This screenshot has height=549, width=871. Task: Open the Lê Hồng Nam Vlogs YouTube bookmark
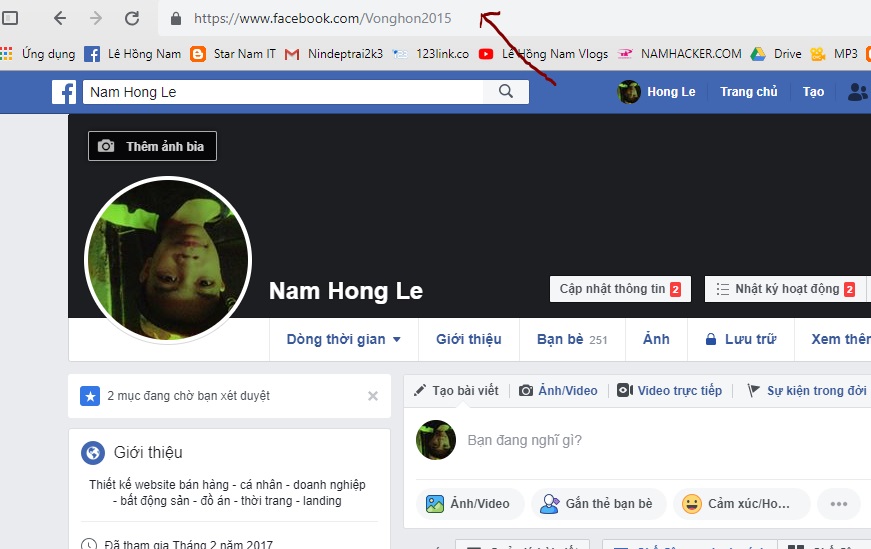coord(543,54)
